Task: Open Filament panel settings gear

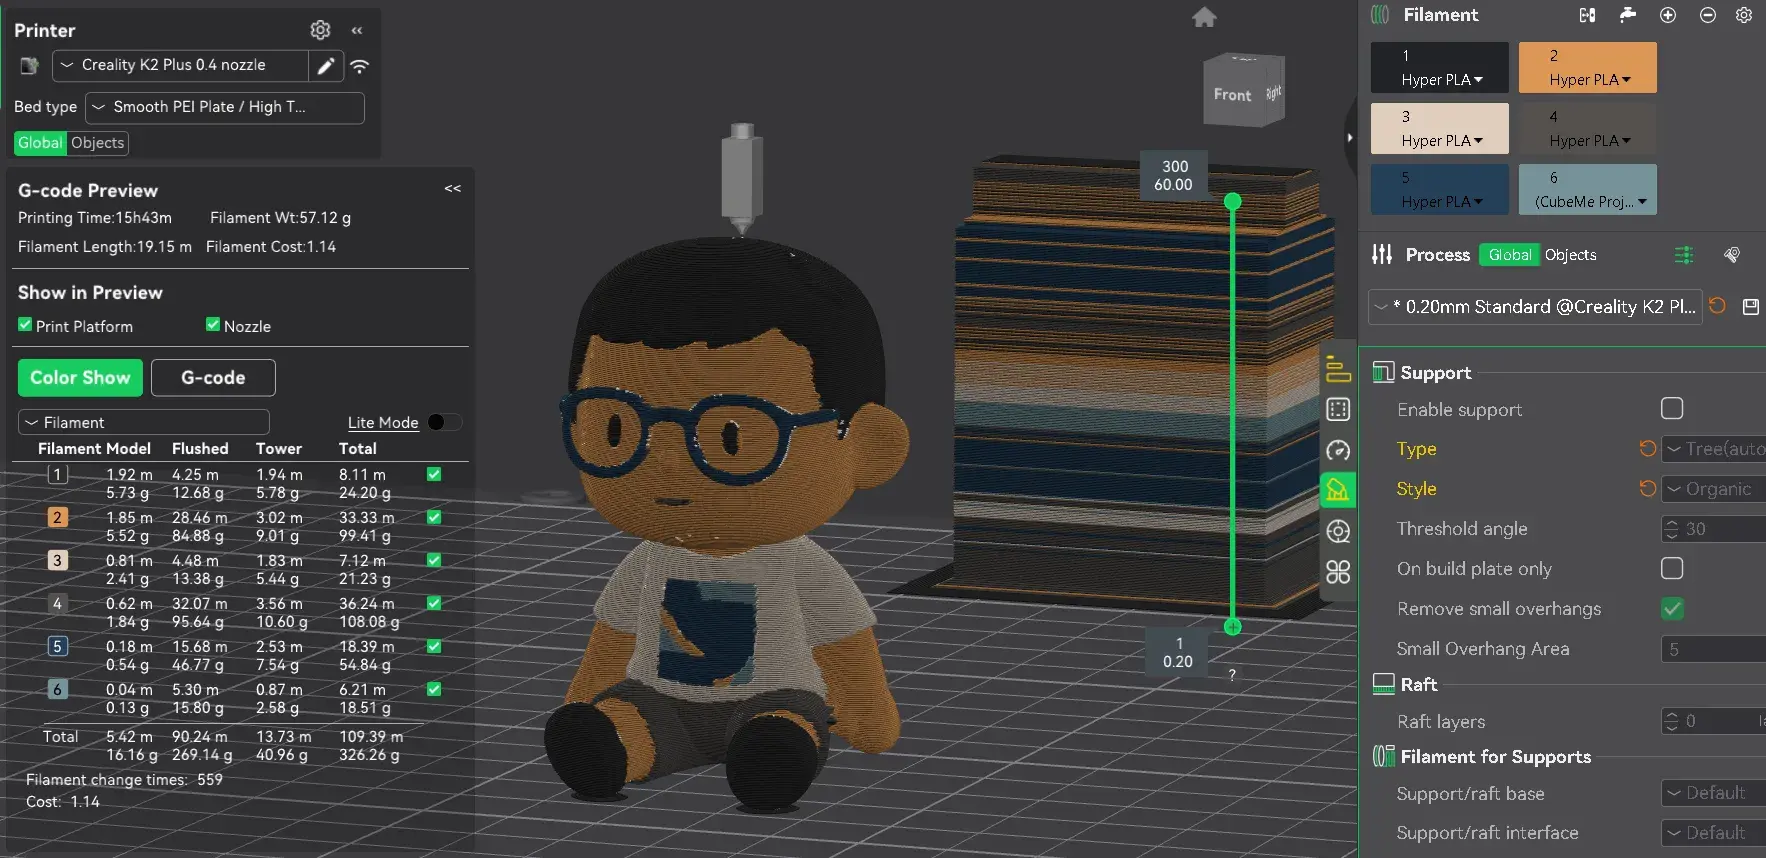Action: coord(1744,15)
